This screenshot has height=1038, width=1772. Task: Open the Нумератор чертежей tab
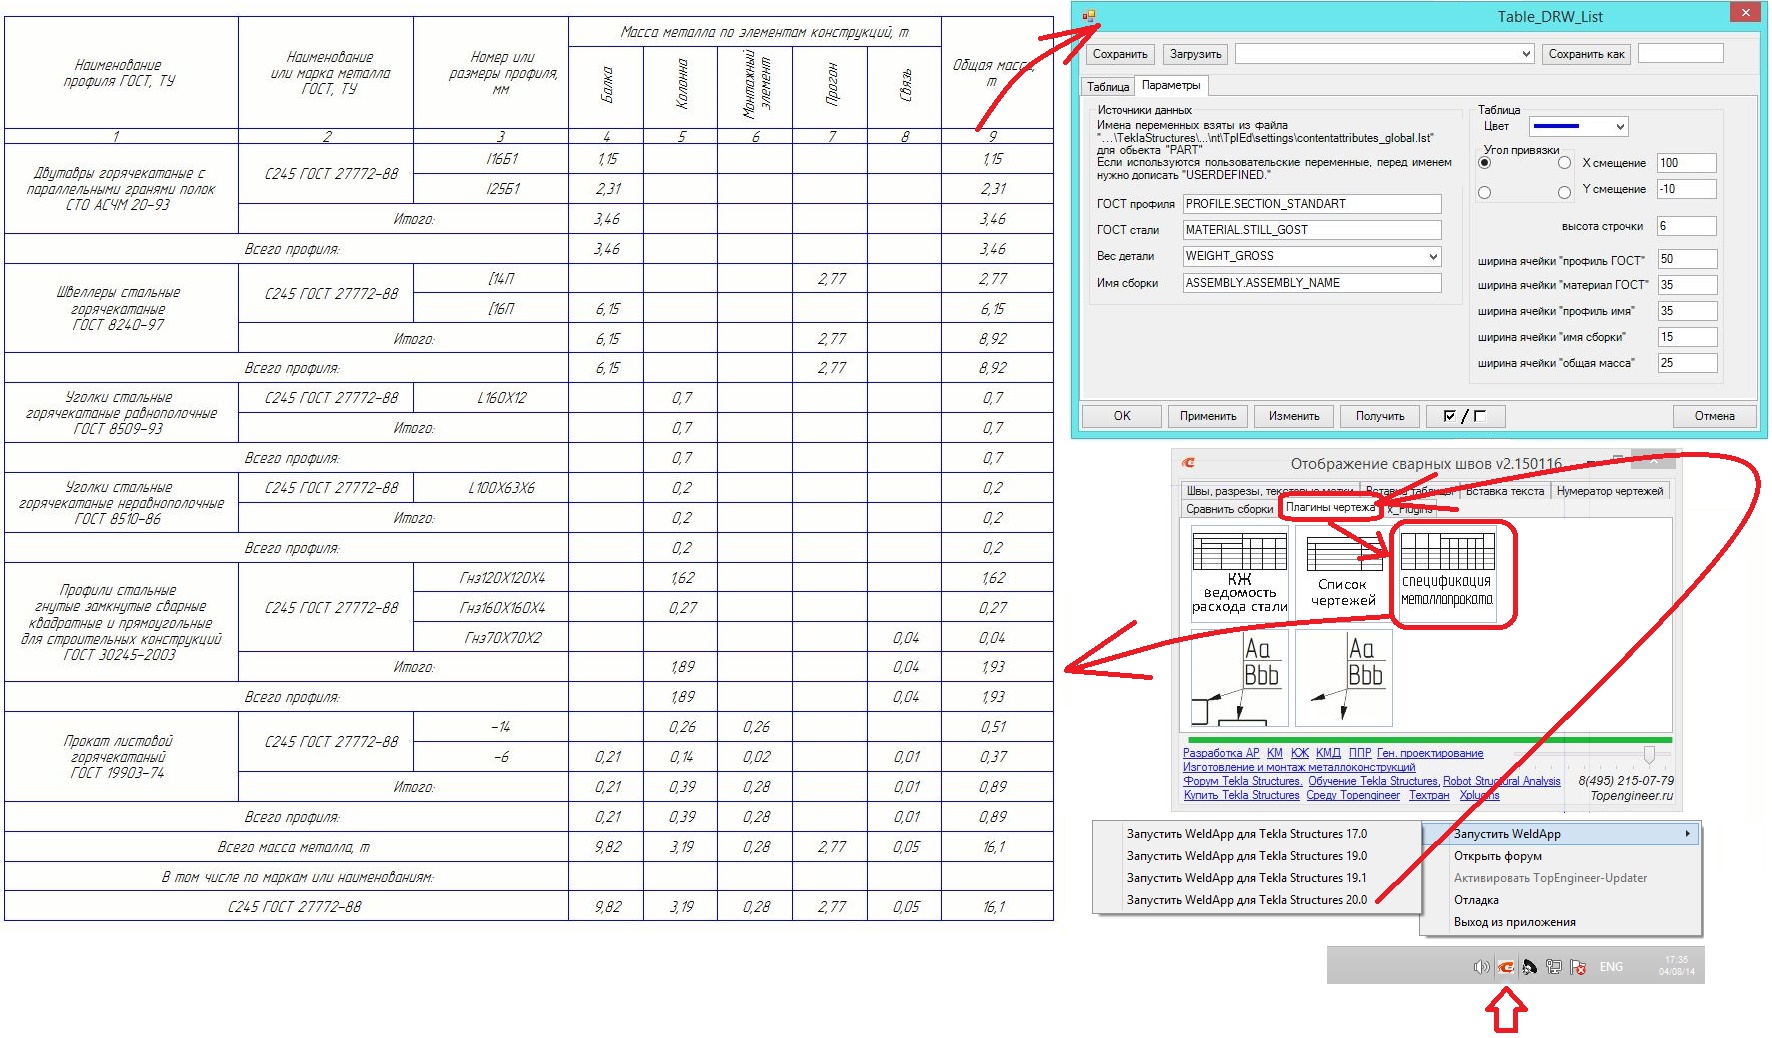click(x=1610, y=491)
